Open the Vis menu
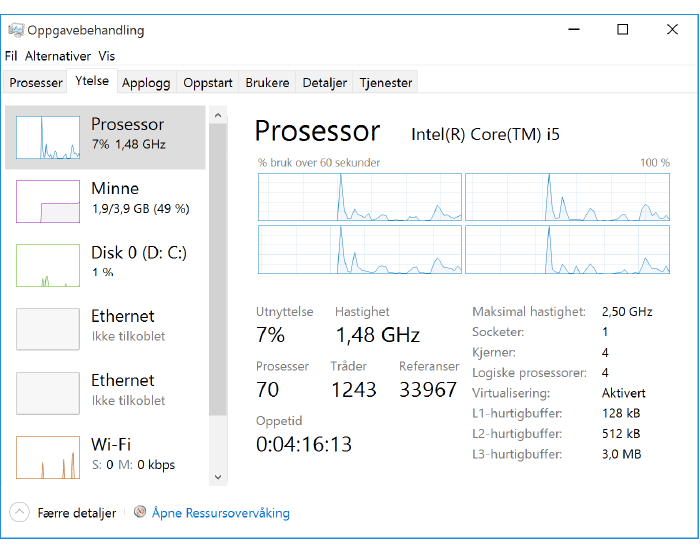The width and height of the screenshot is (700, 554). coord(107,56)
